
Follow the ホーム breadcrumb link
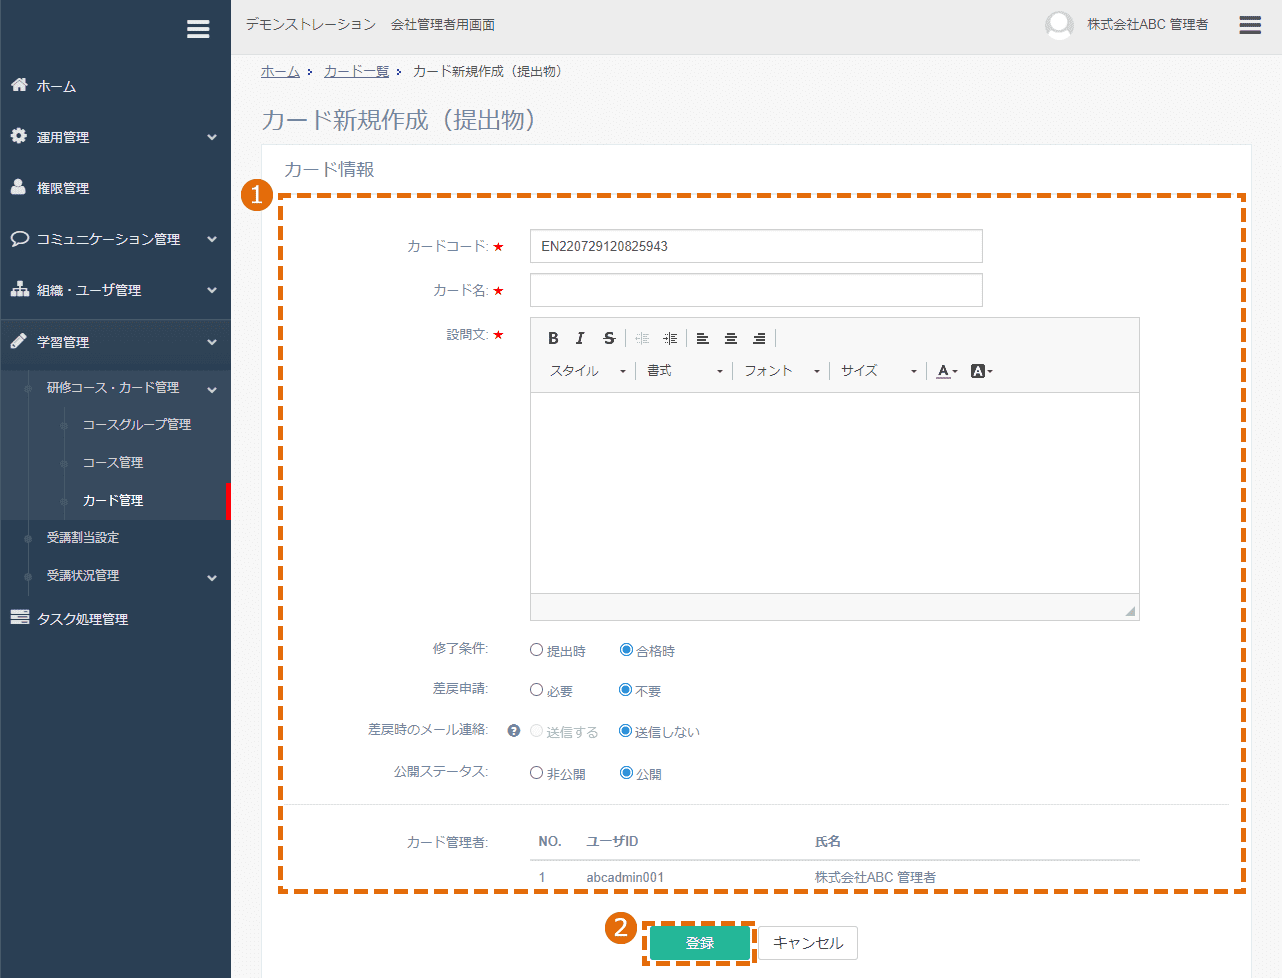point(280,71)
